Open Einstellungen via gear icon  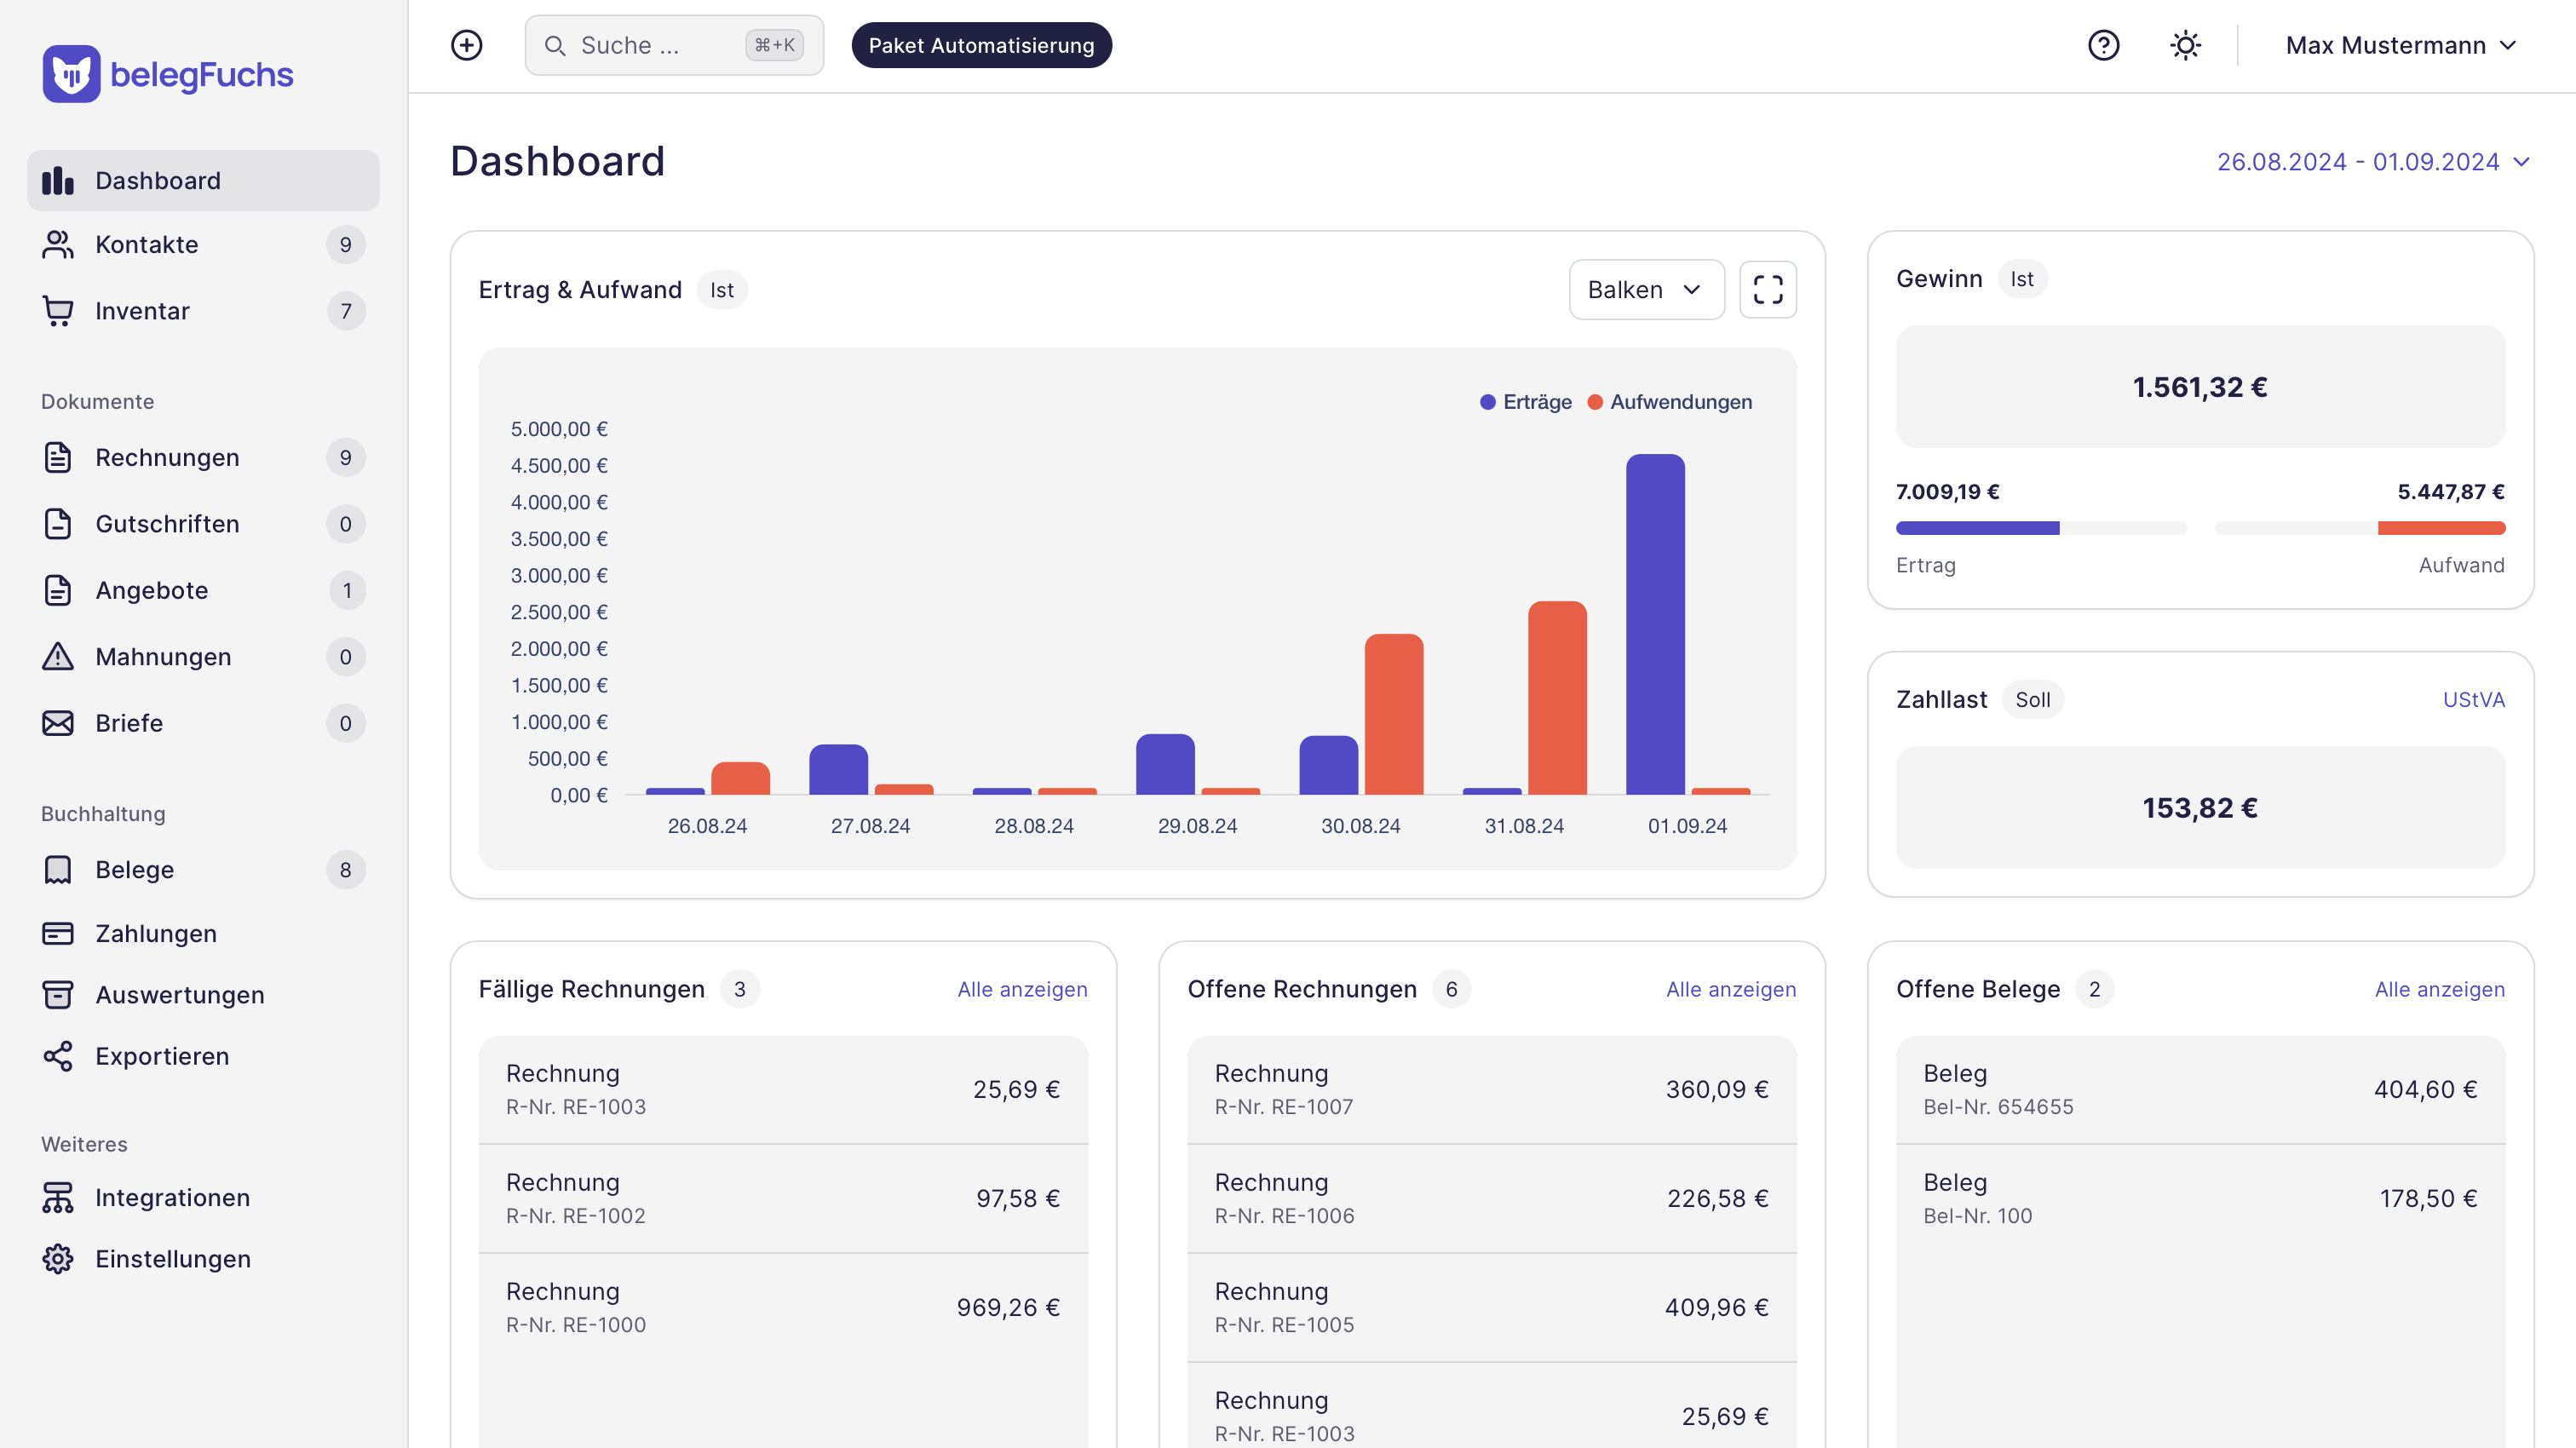(58, 1259)
